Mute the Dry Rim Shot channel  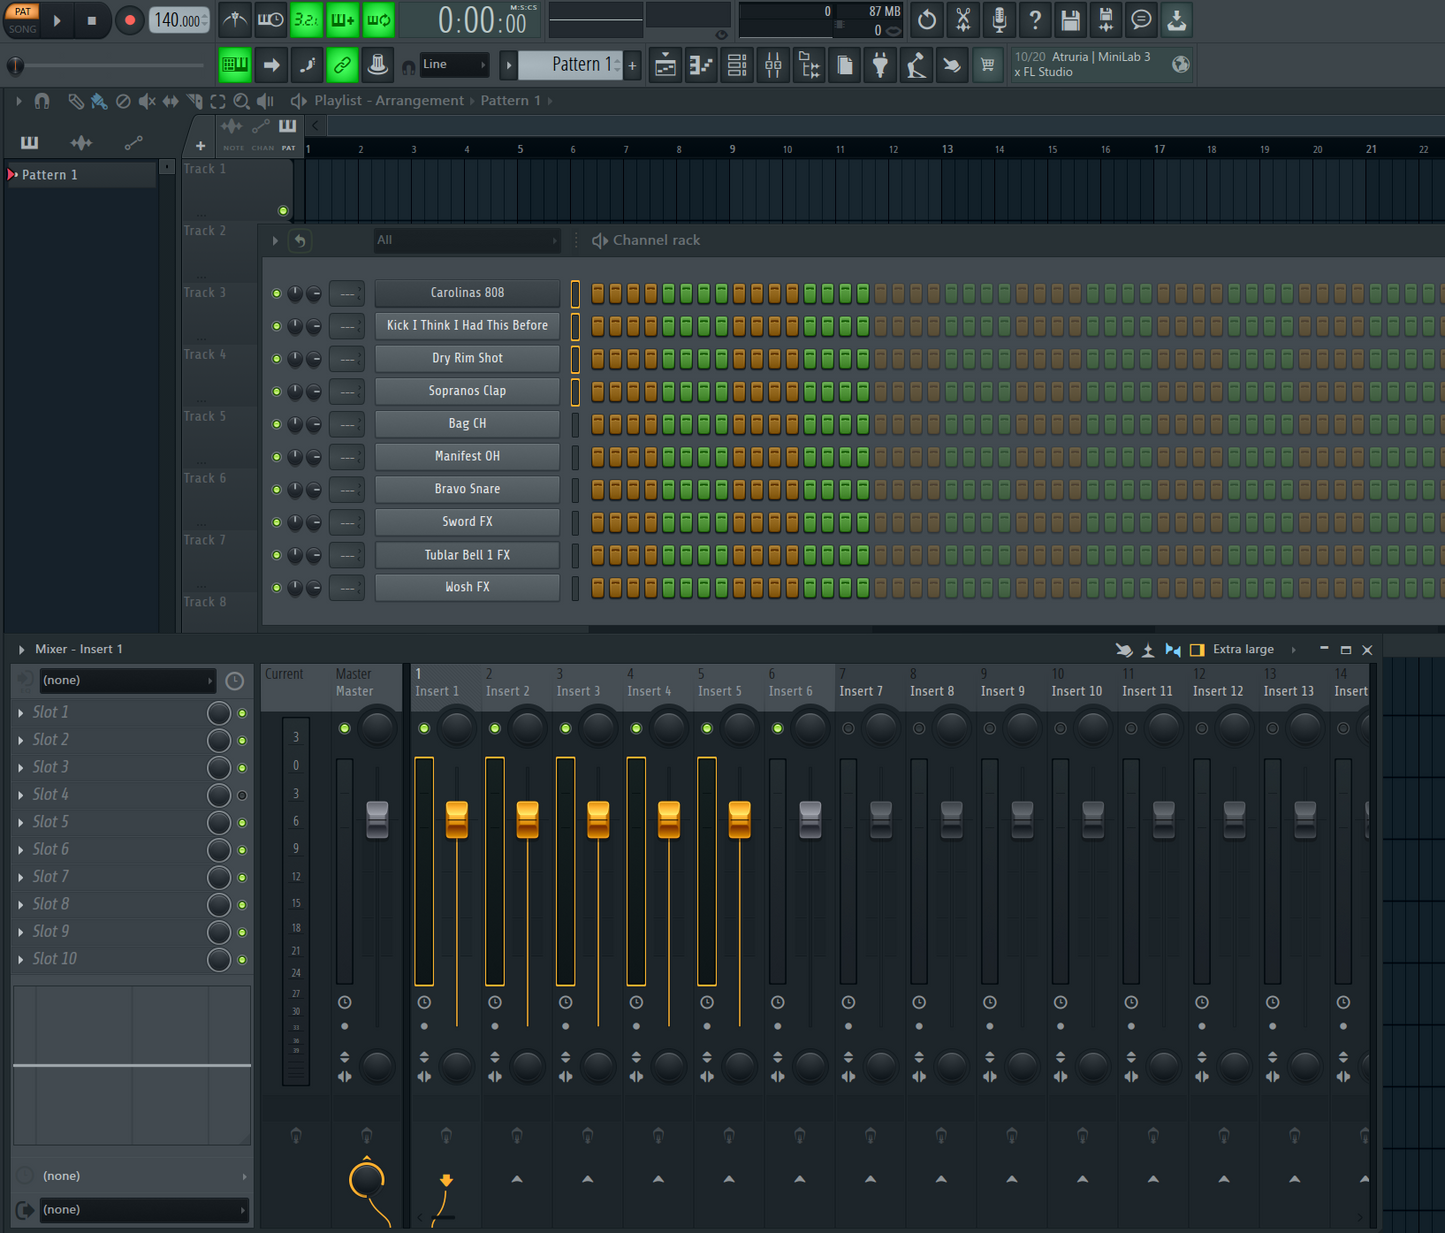pos(276,359)
